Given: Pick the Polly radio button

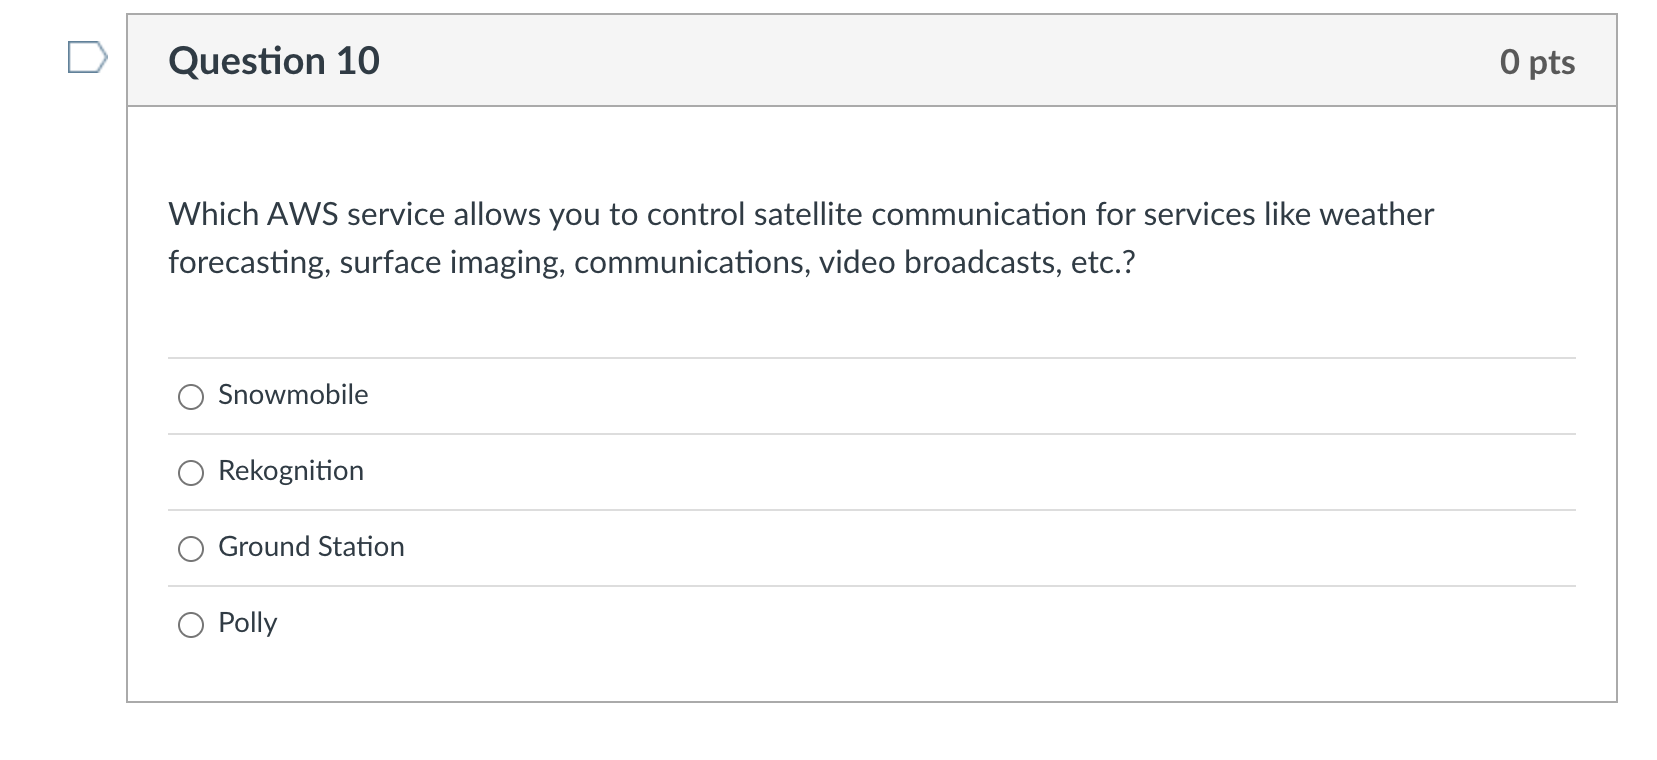Looking at the screenshot, I should click(191, 625).
